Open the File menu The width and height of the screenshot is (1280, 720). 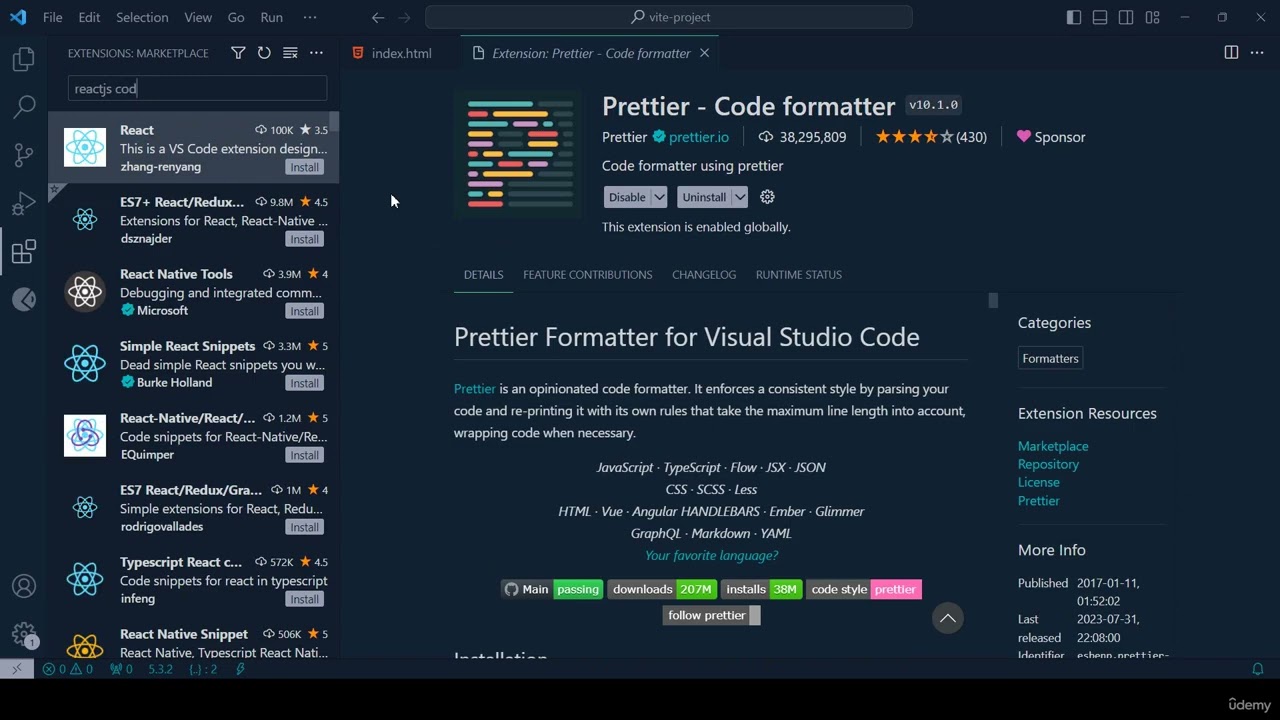click(53, 17)
